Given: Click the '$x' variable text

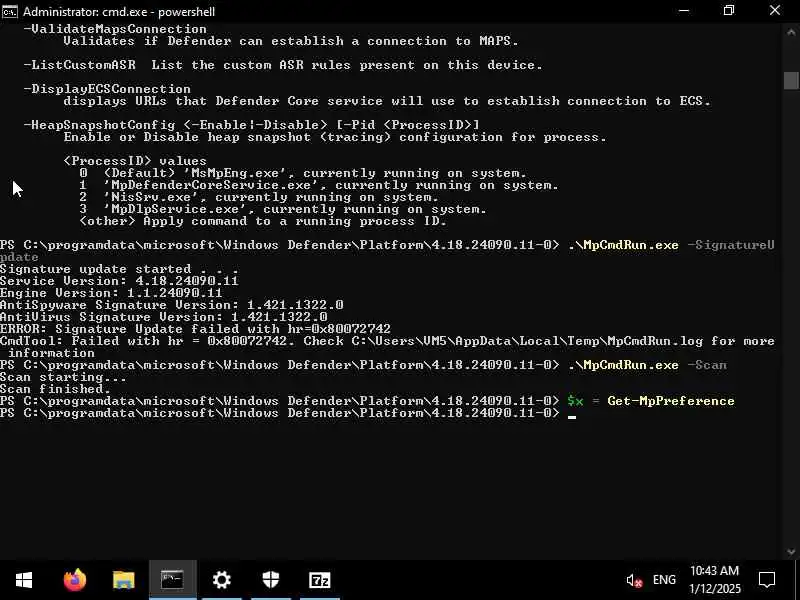Looking at the screenshot, I should click(x=575, y=401).
